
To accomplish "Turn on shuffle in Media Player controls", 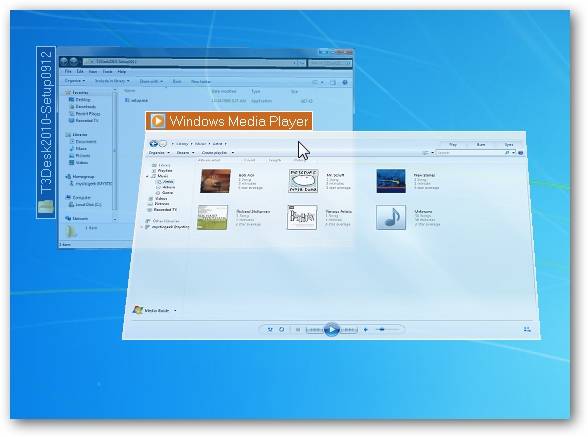I will 270,330.
